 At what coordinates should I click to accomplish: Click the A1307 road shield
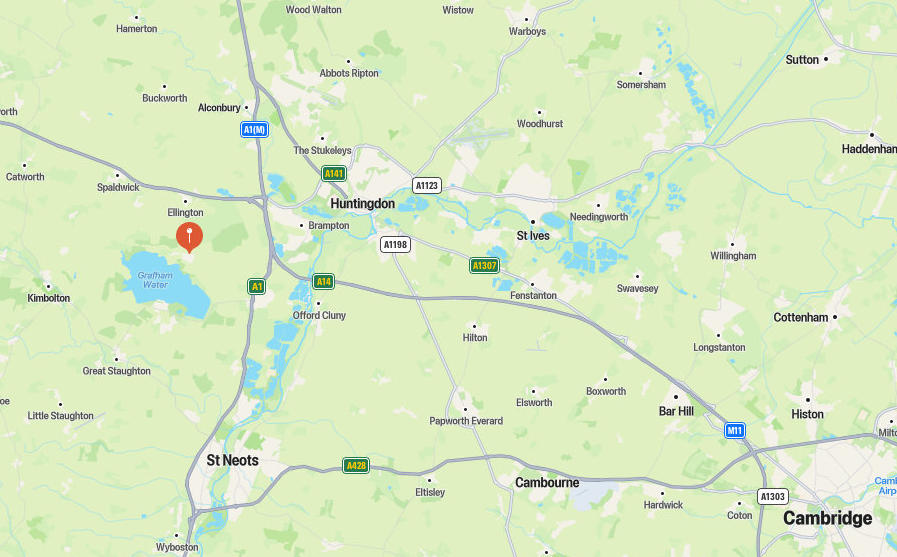pos(485,265)
